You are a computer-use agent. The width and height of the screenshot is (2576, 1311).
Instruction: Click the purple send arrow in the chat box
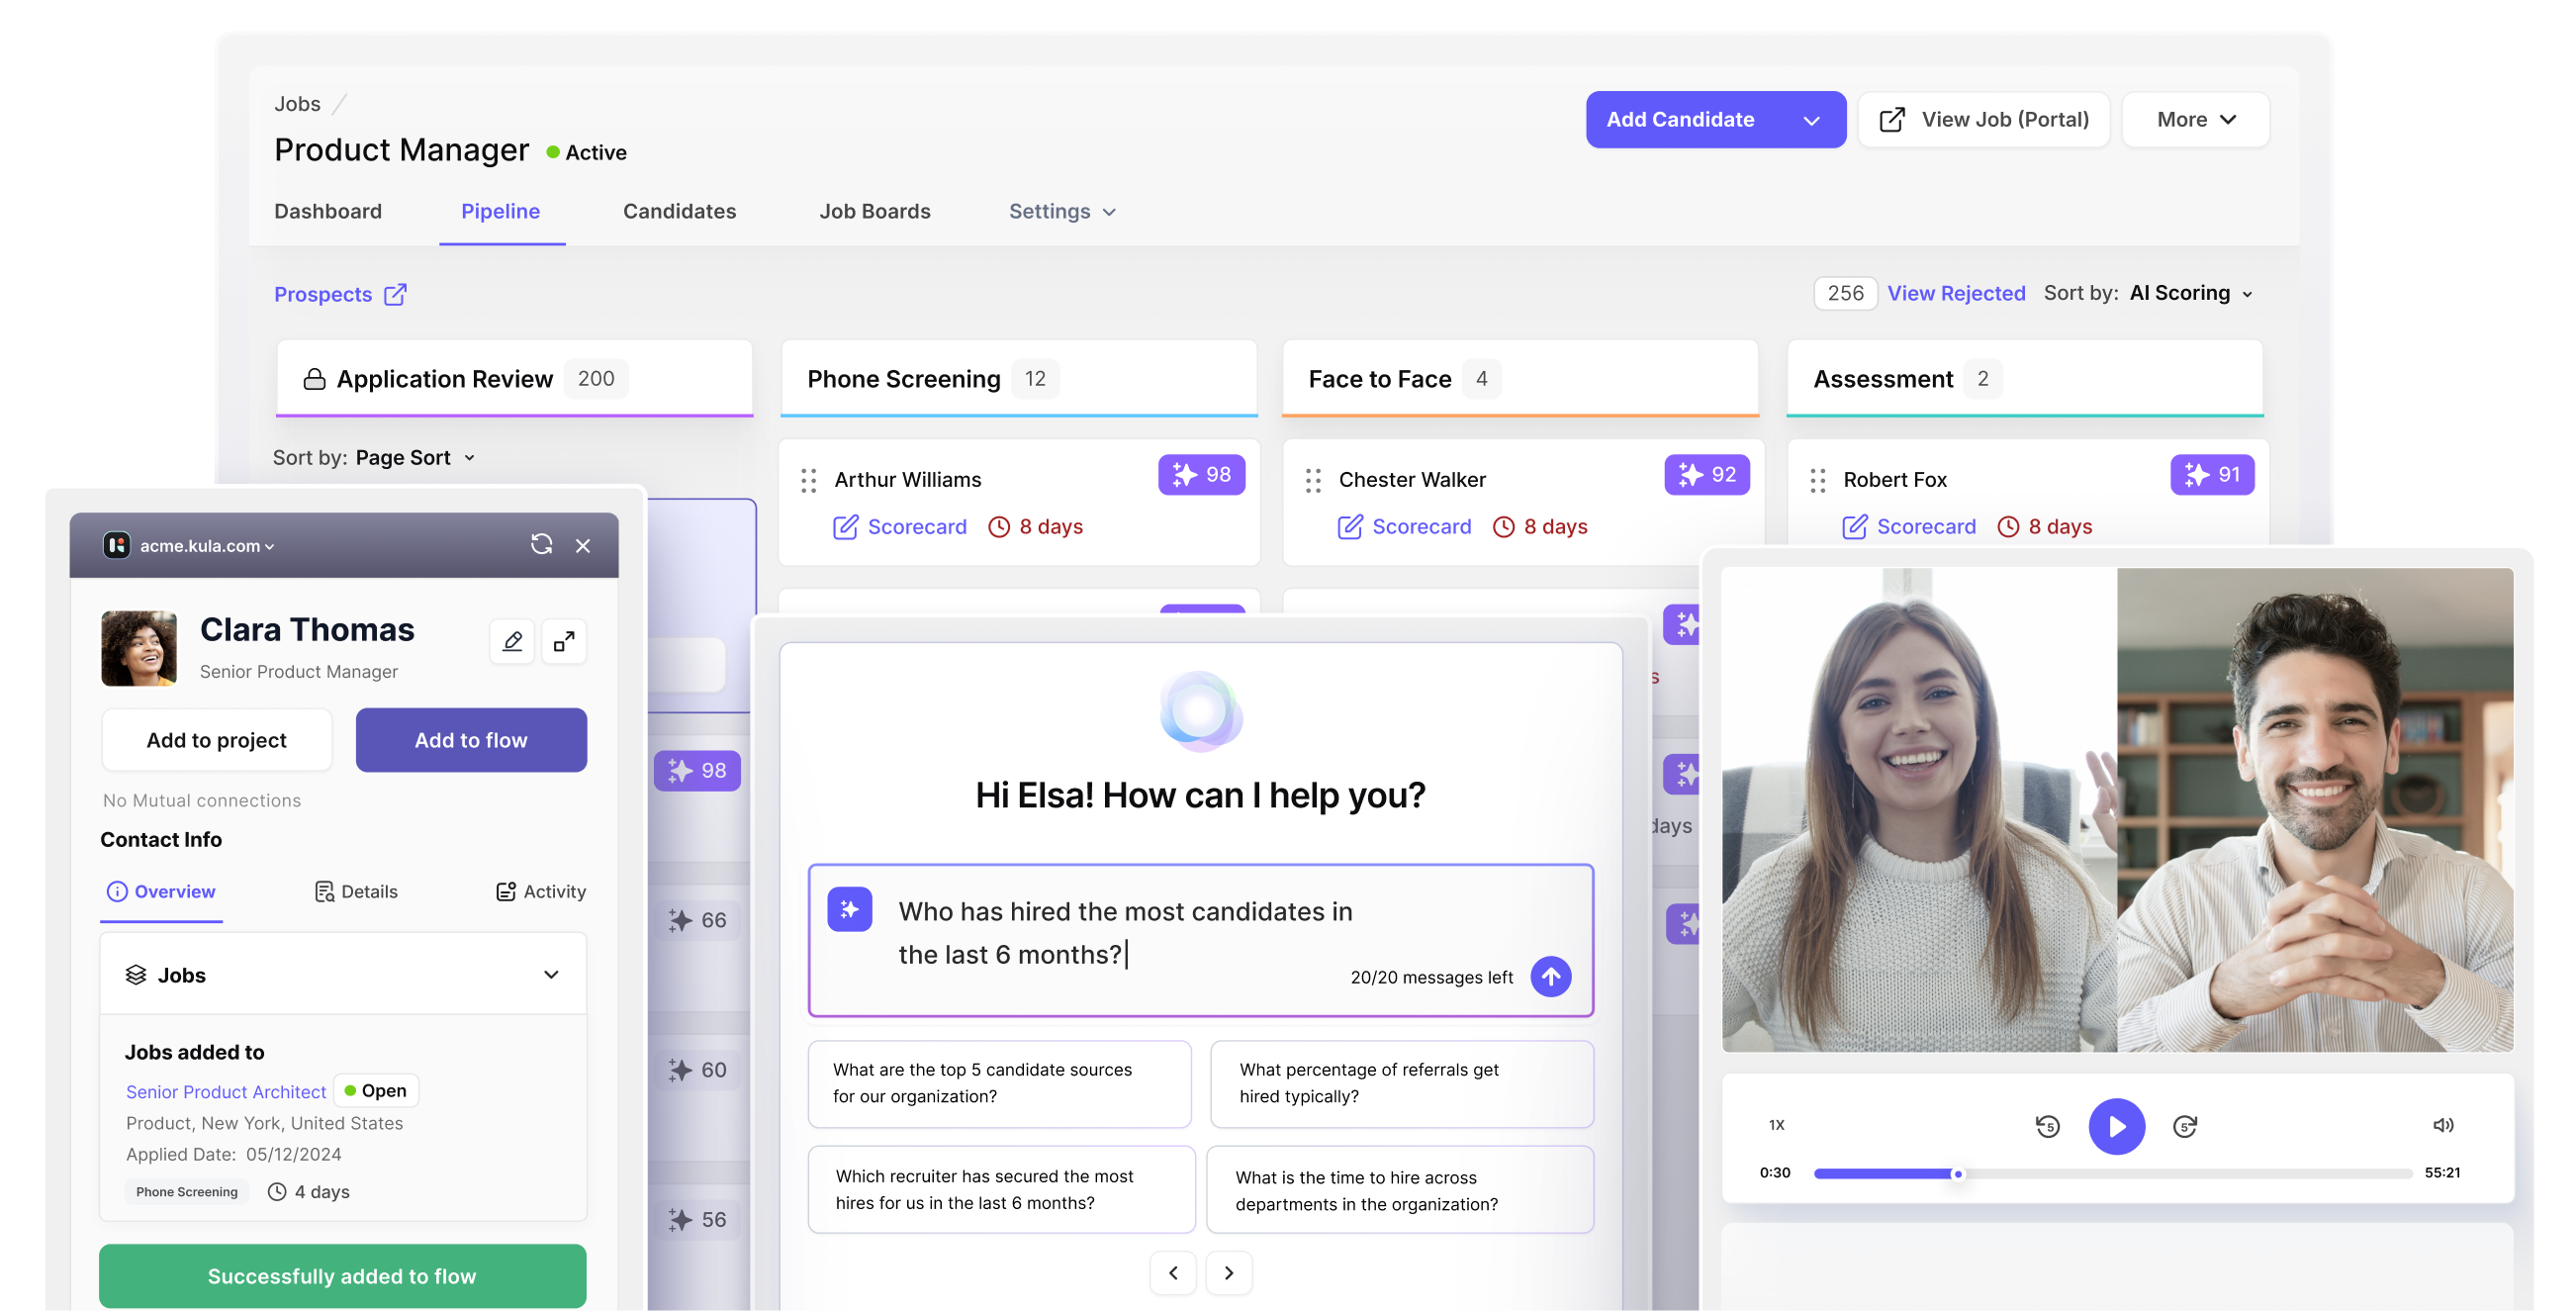(x=1550, y=976)
